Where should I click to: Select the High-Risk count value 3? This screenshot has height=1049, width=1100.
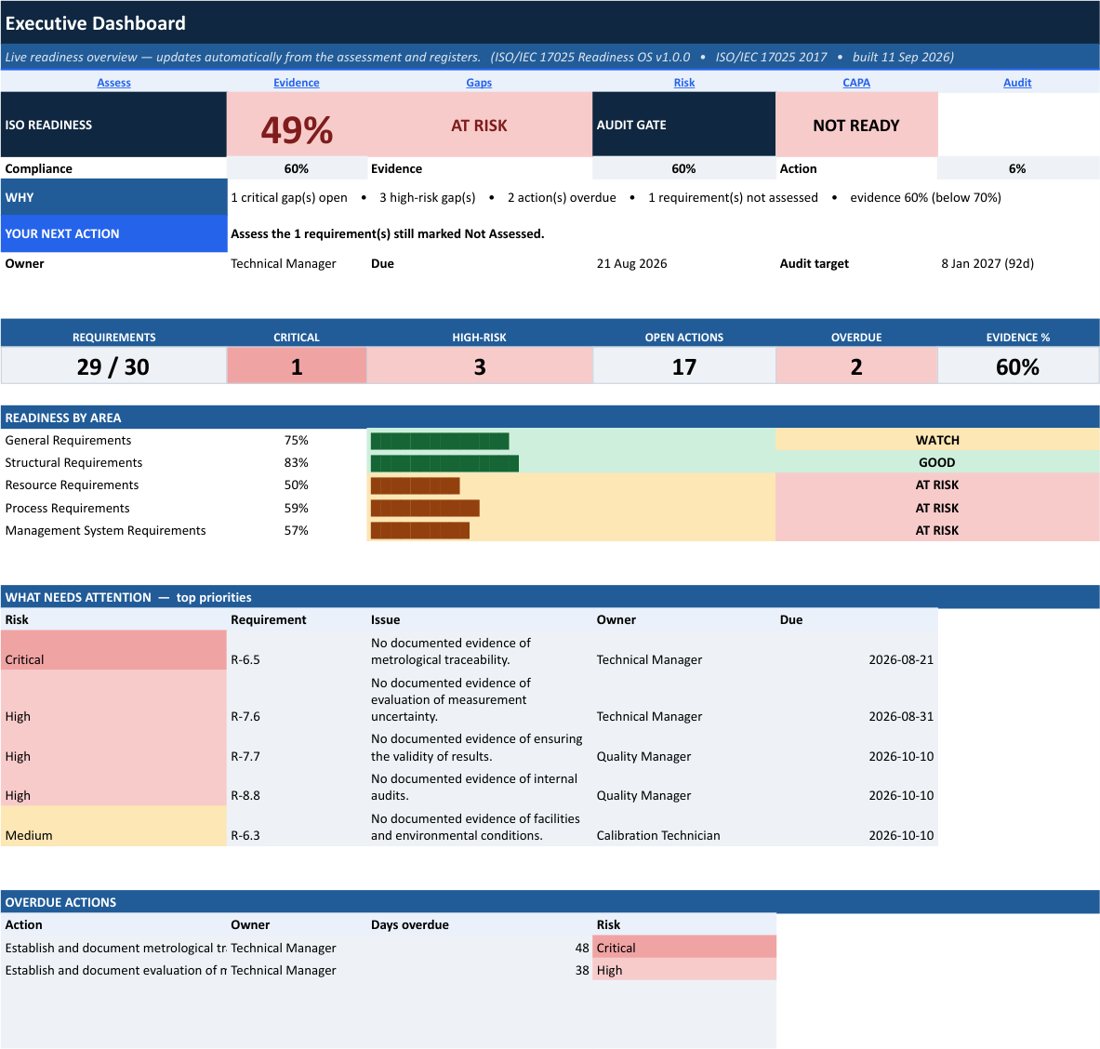[x=479, y=366]
